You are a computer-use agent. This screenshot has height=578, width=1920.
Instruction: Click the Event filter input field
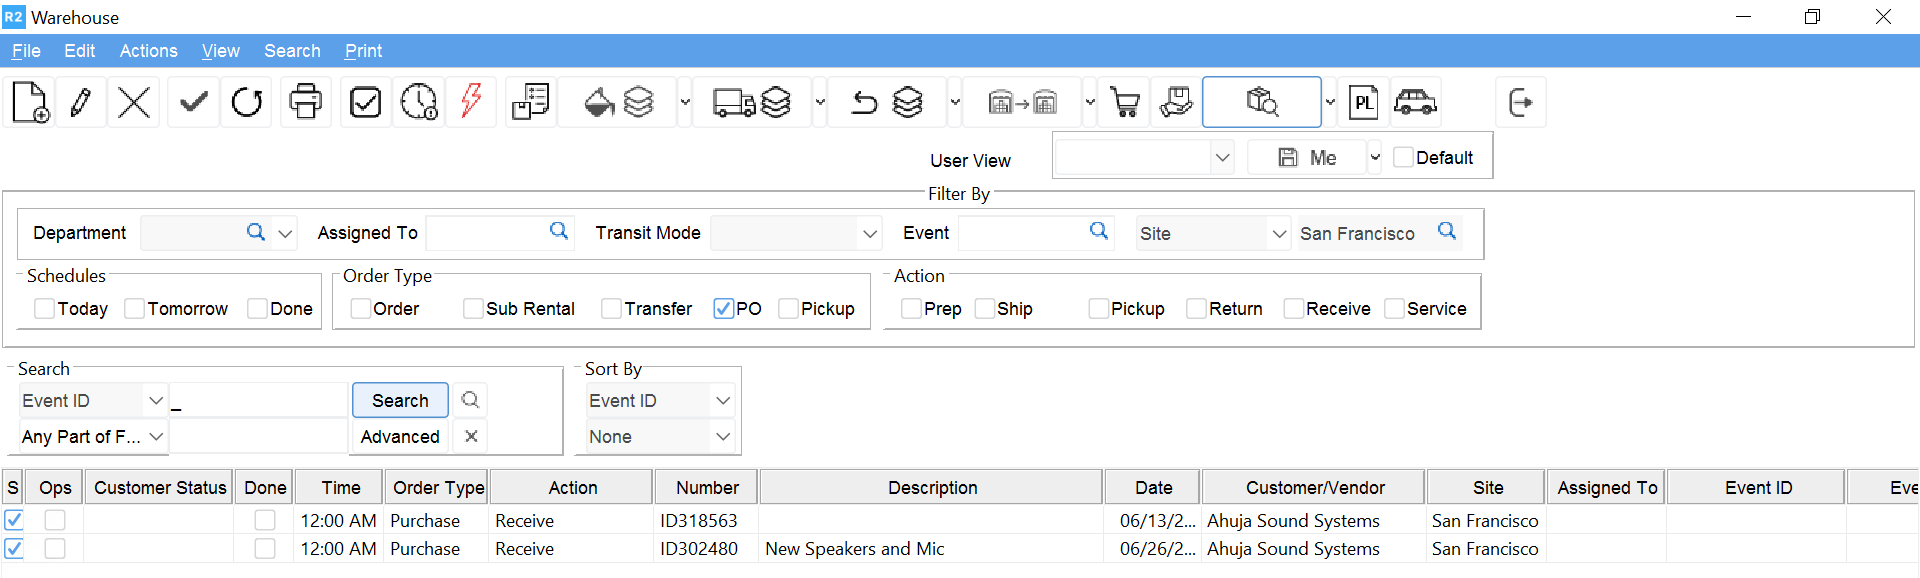1022,234
